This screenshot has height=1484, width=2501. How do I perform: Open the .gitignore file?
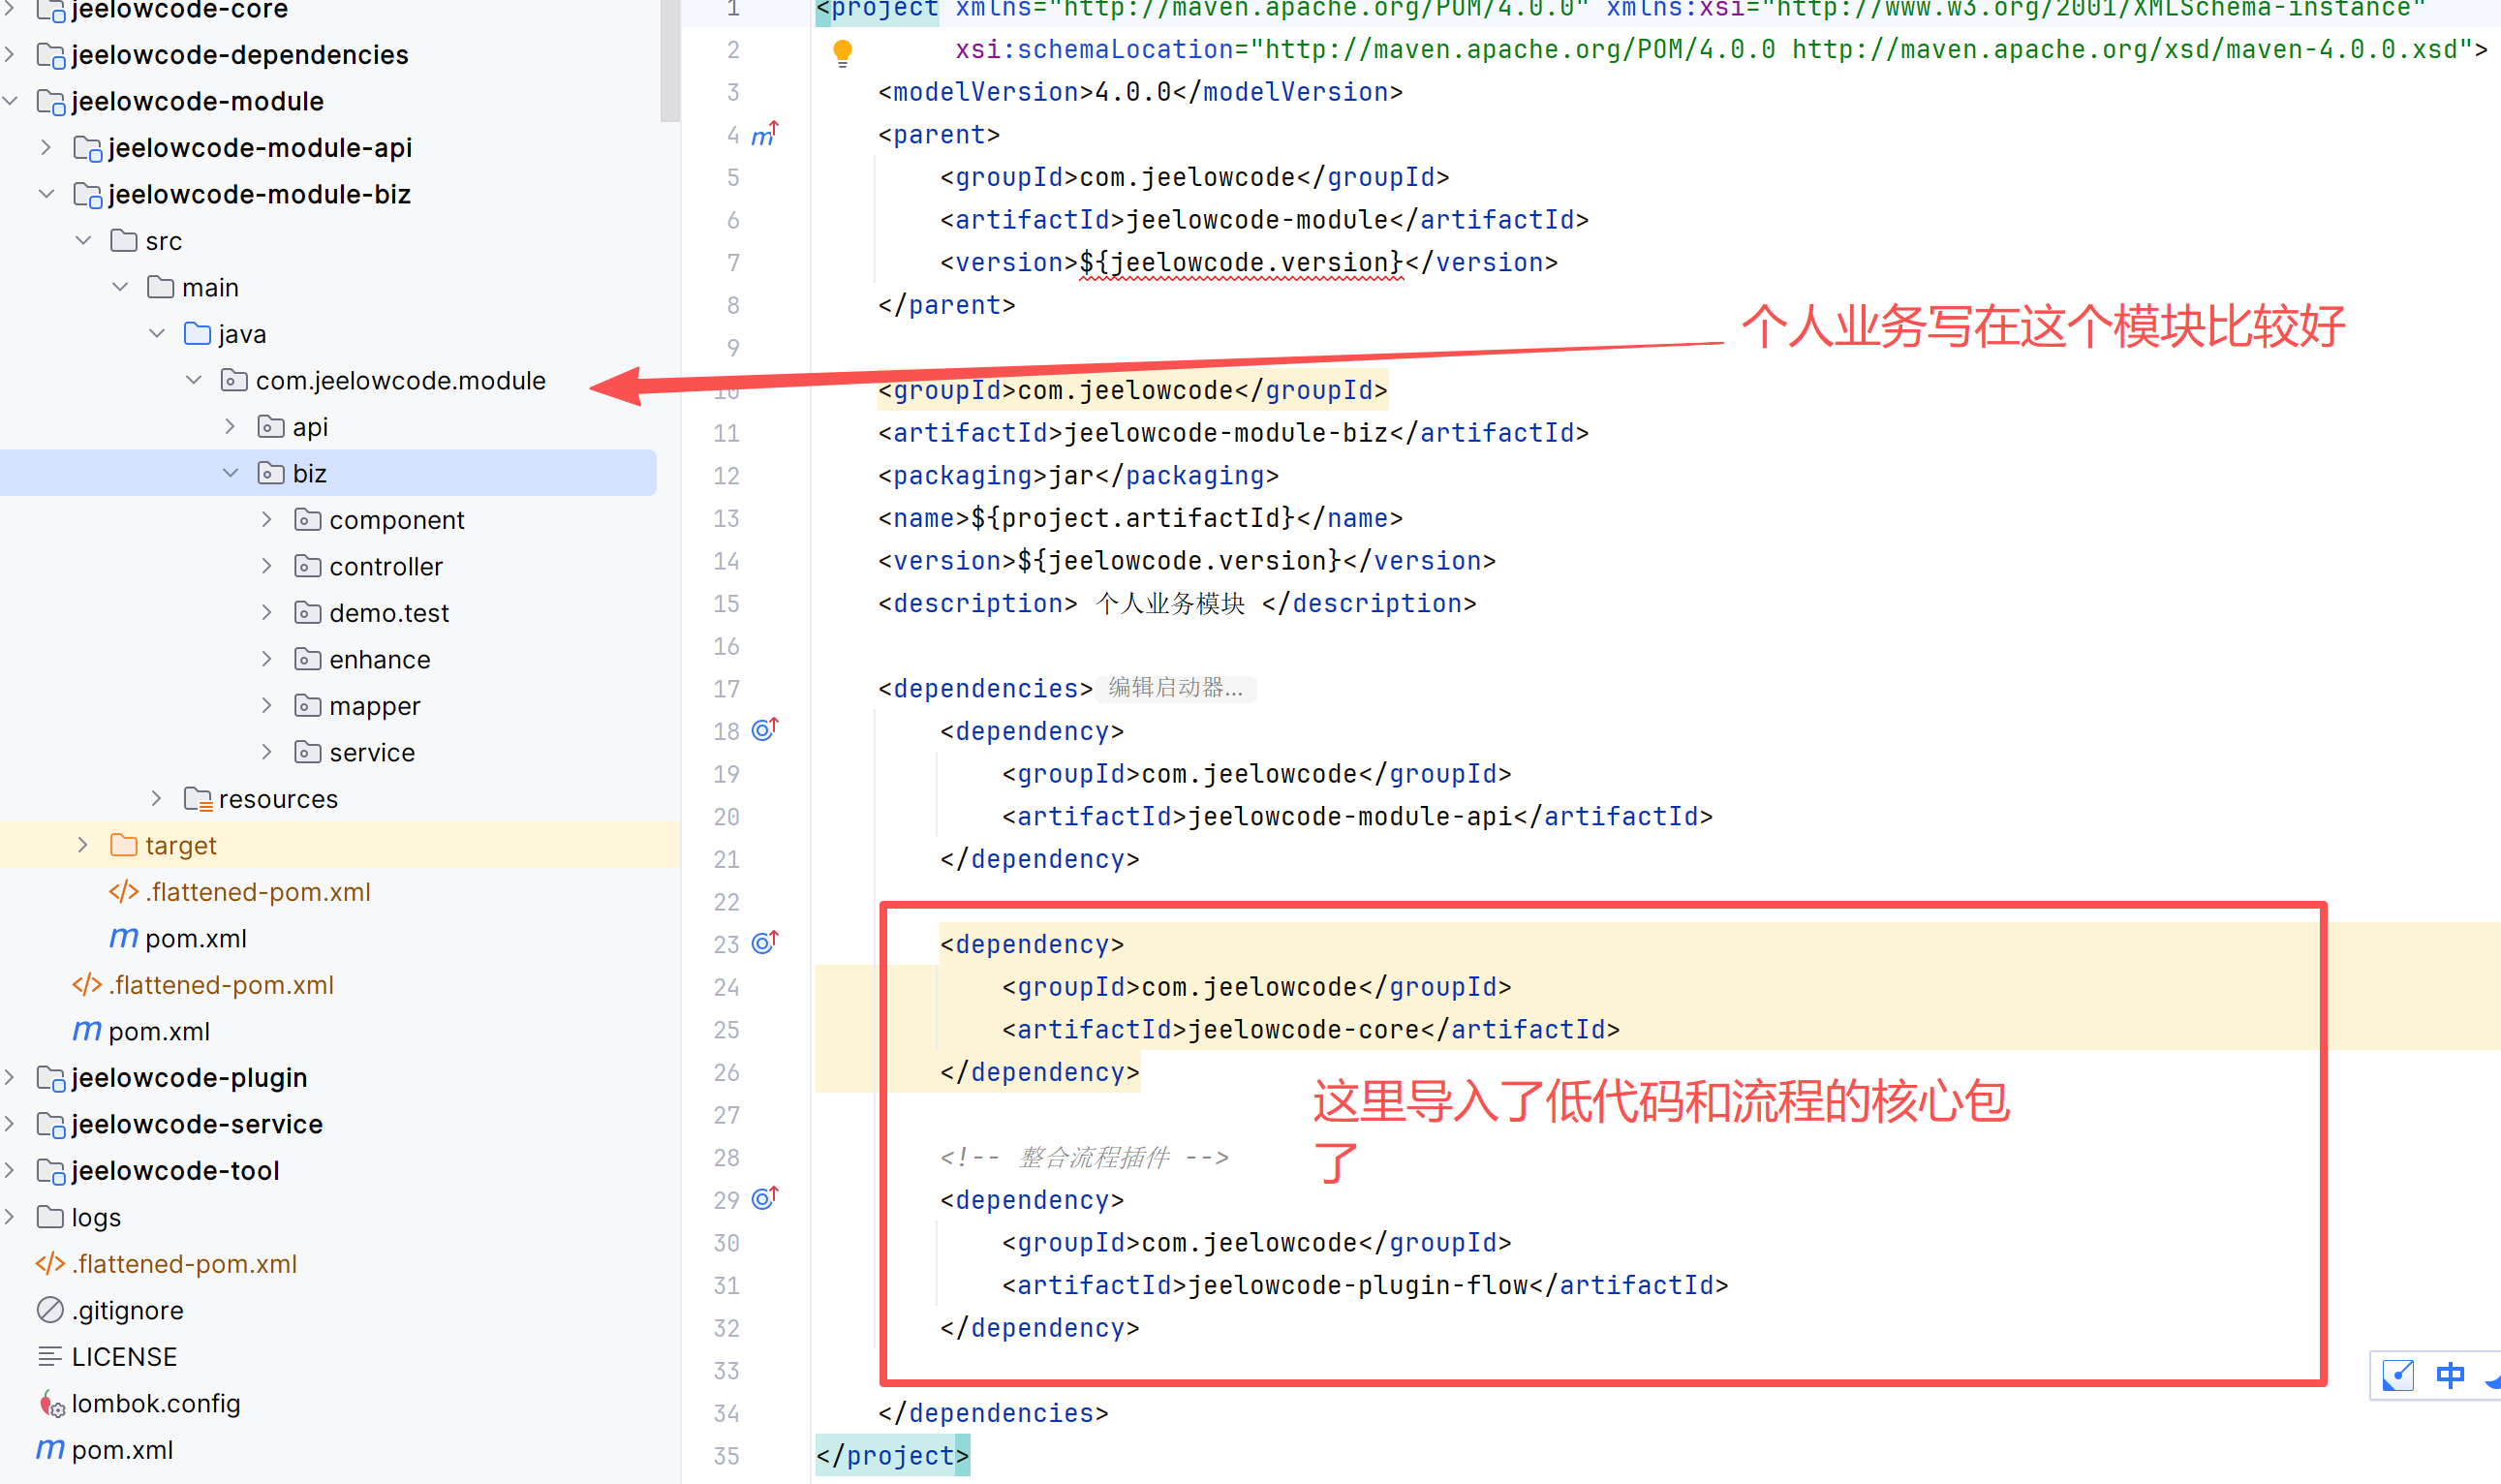[127, 1310]
